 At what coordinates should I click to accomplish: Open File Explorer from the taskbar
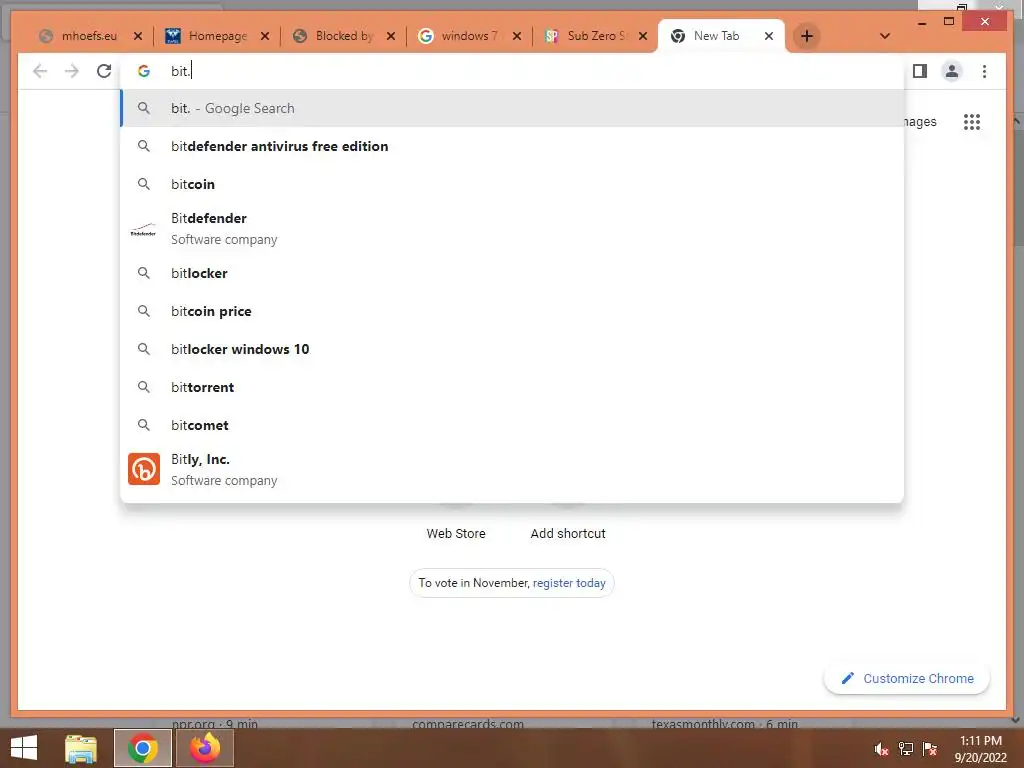(81, 748)
